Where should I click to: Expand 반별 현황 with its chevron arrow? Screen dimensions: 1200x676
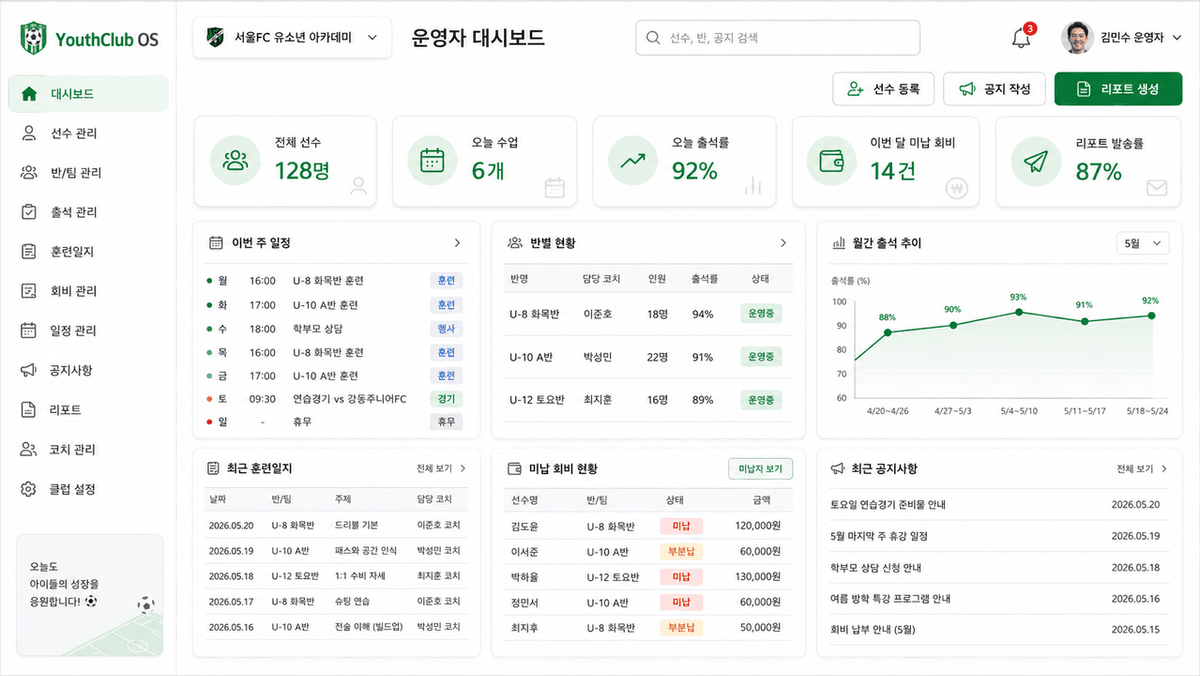pyautogui.click(x=783, y=243)
